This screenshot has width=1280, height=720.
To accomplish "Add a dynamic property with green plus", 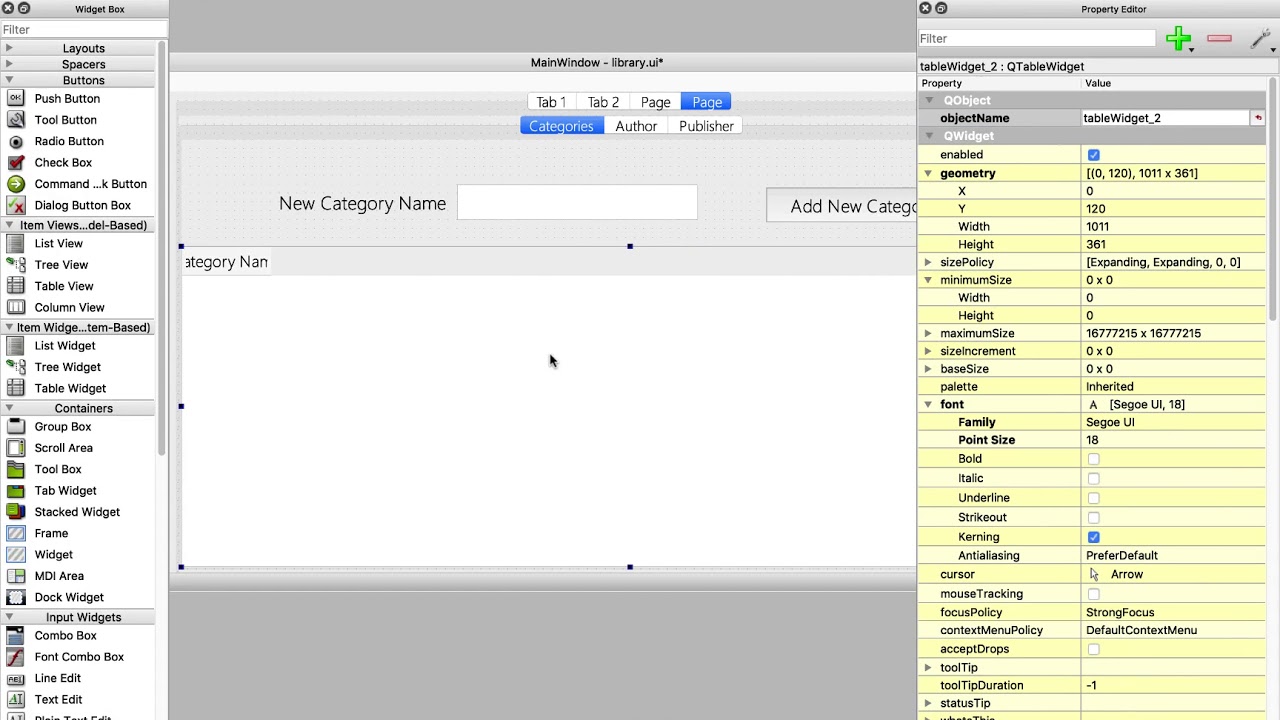I will tap(1178, 39).
